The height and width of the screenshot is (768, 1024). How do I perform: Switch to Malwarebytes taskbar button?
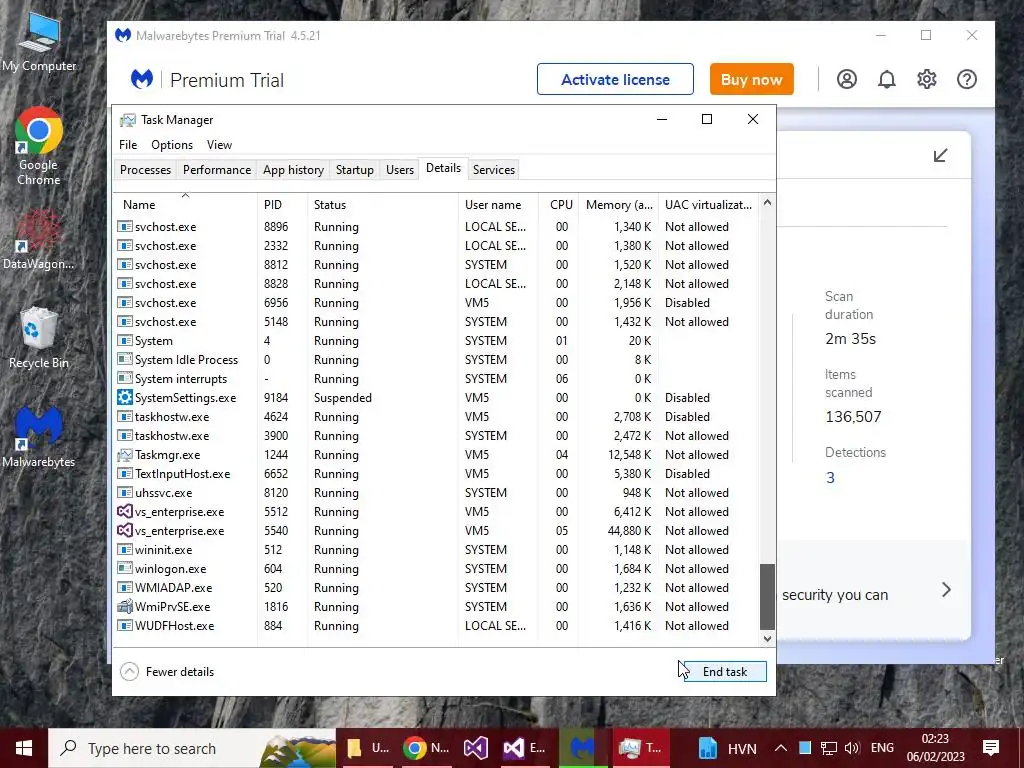[x=582, y=748]
